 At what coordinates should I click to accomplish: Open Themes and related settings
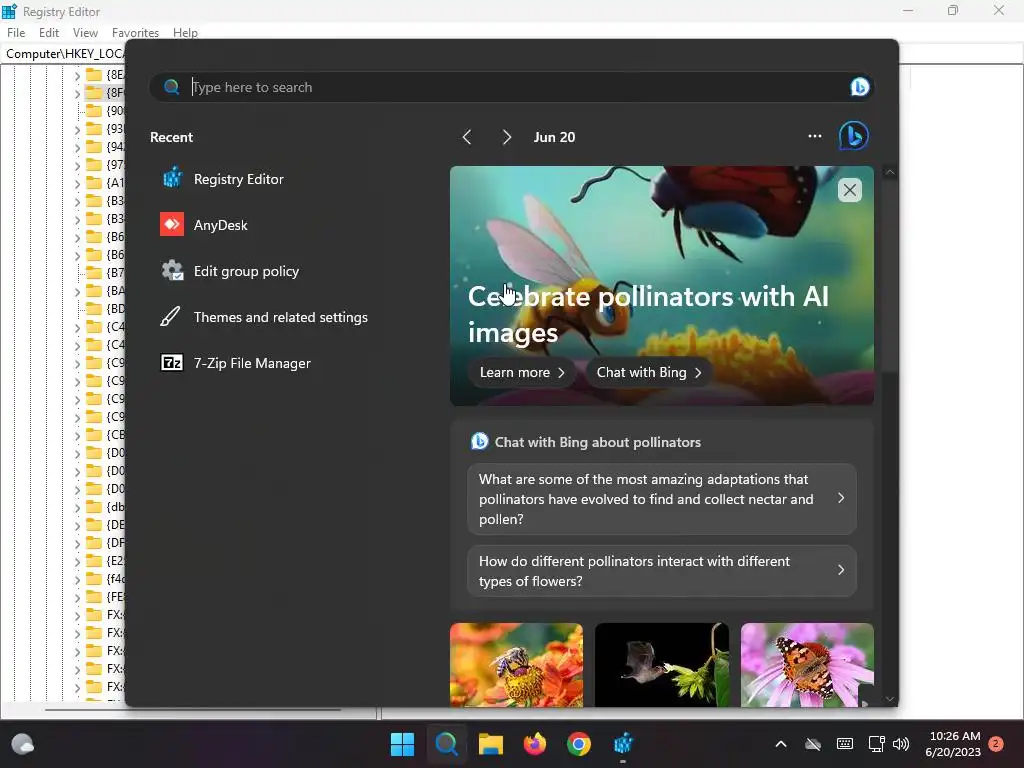click(x=264, y=317)
